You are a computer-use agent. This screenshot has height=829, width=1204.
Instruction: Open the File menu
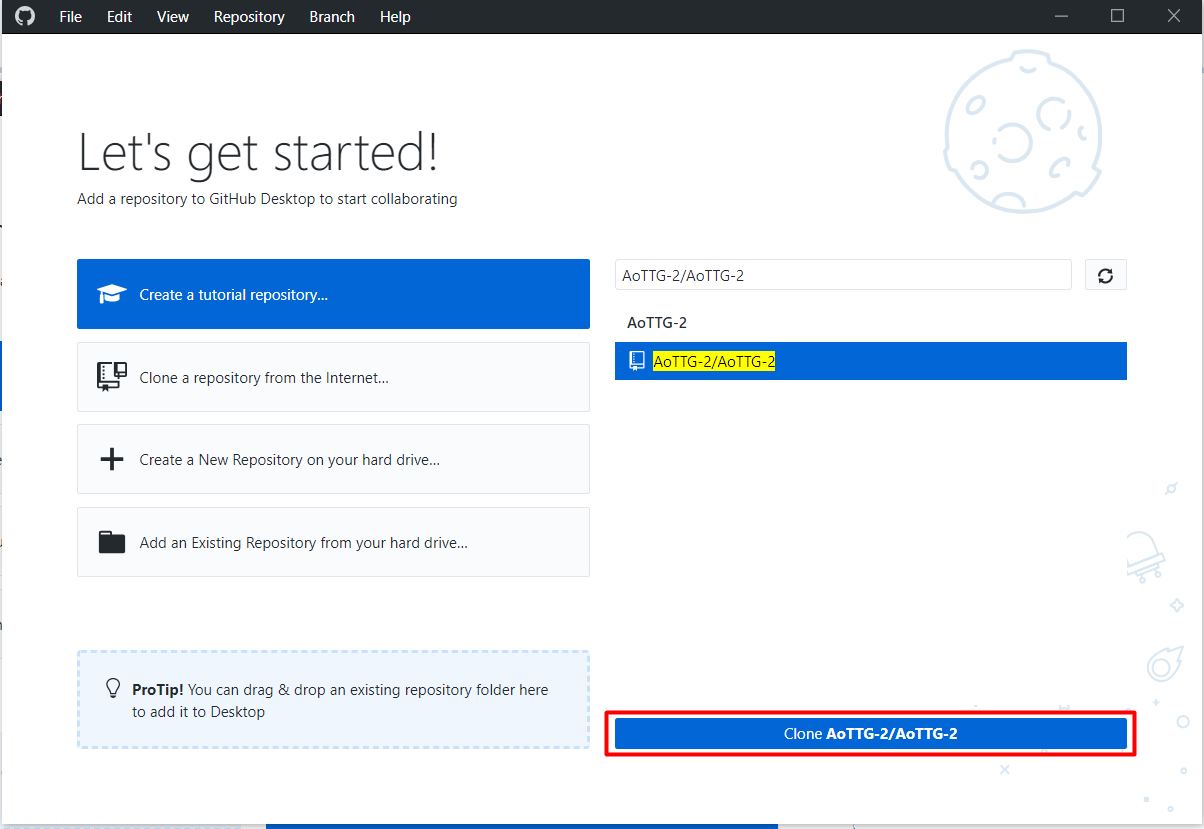[x=70, y=17]
